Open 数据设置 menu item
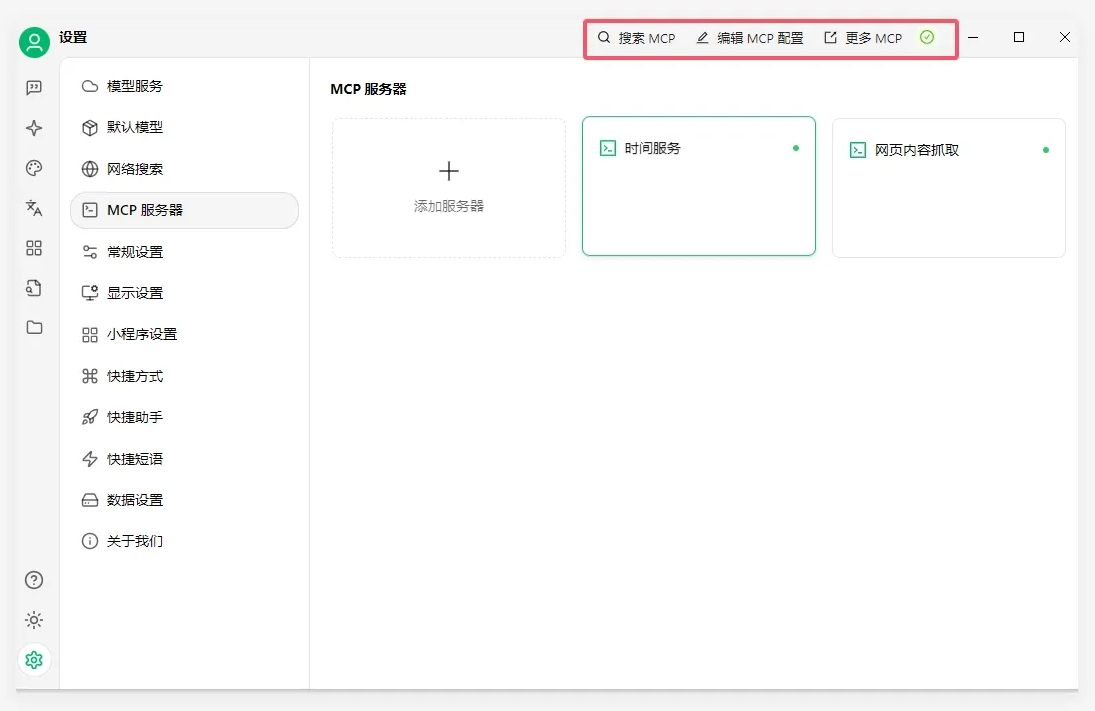The image size is (1095, 711). click(135, 500)
